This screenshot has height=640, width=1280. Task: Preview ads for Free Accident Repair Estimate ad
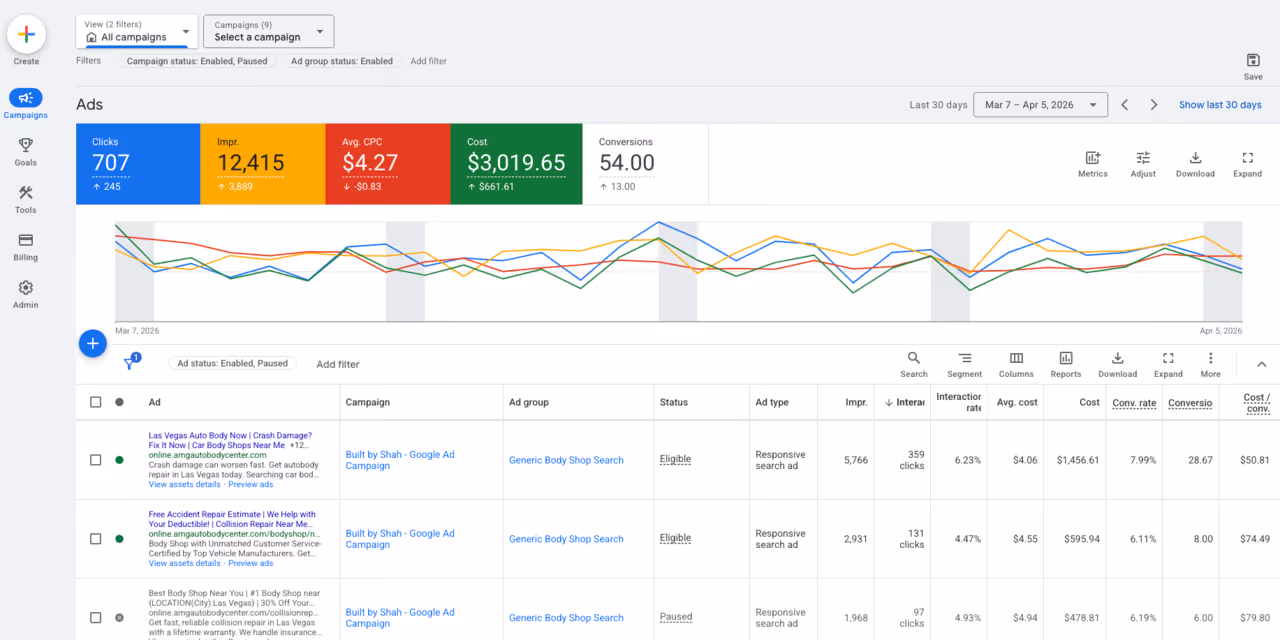[251, 564]
